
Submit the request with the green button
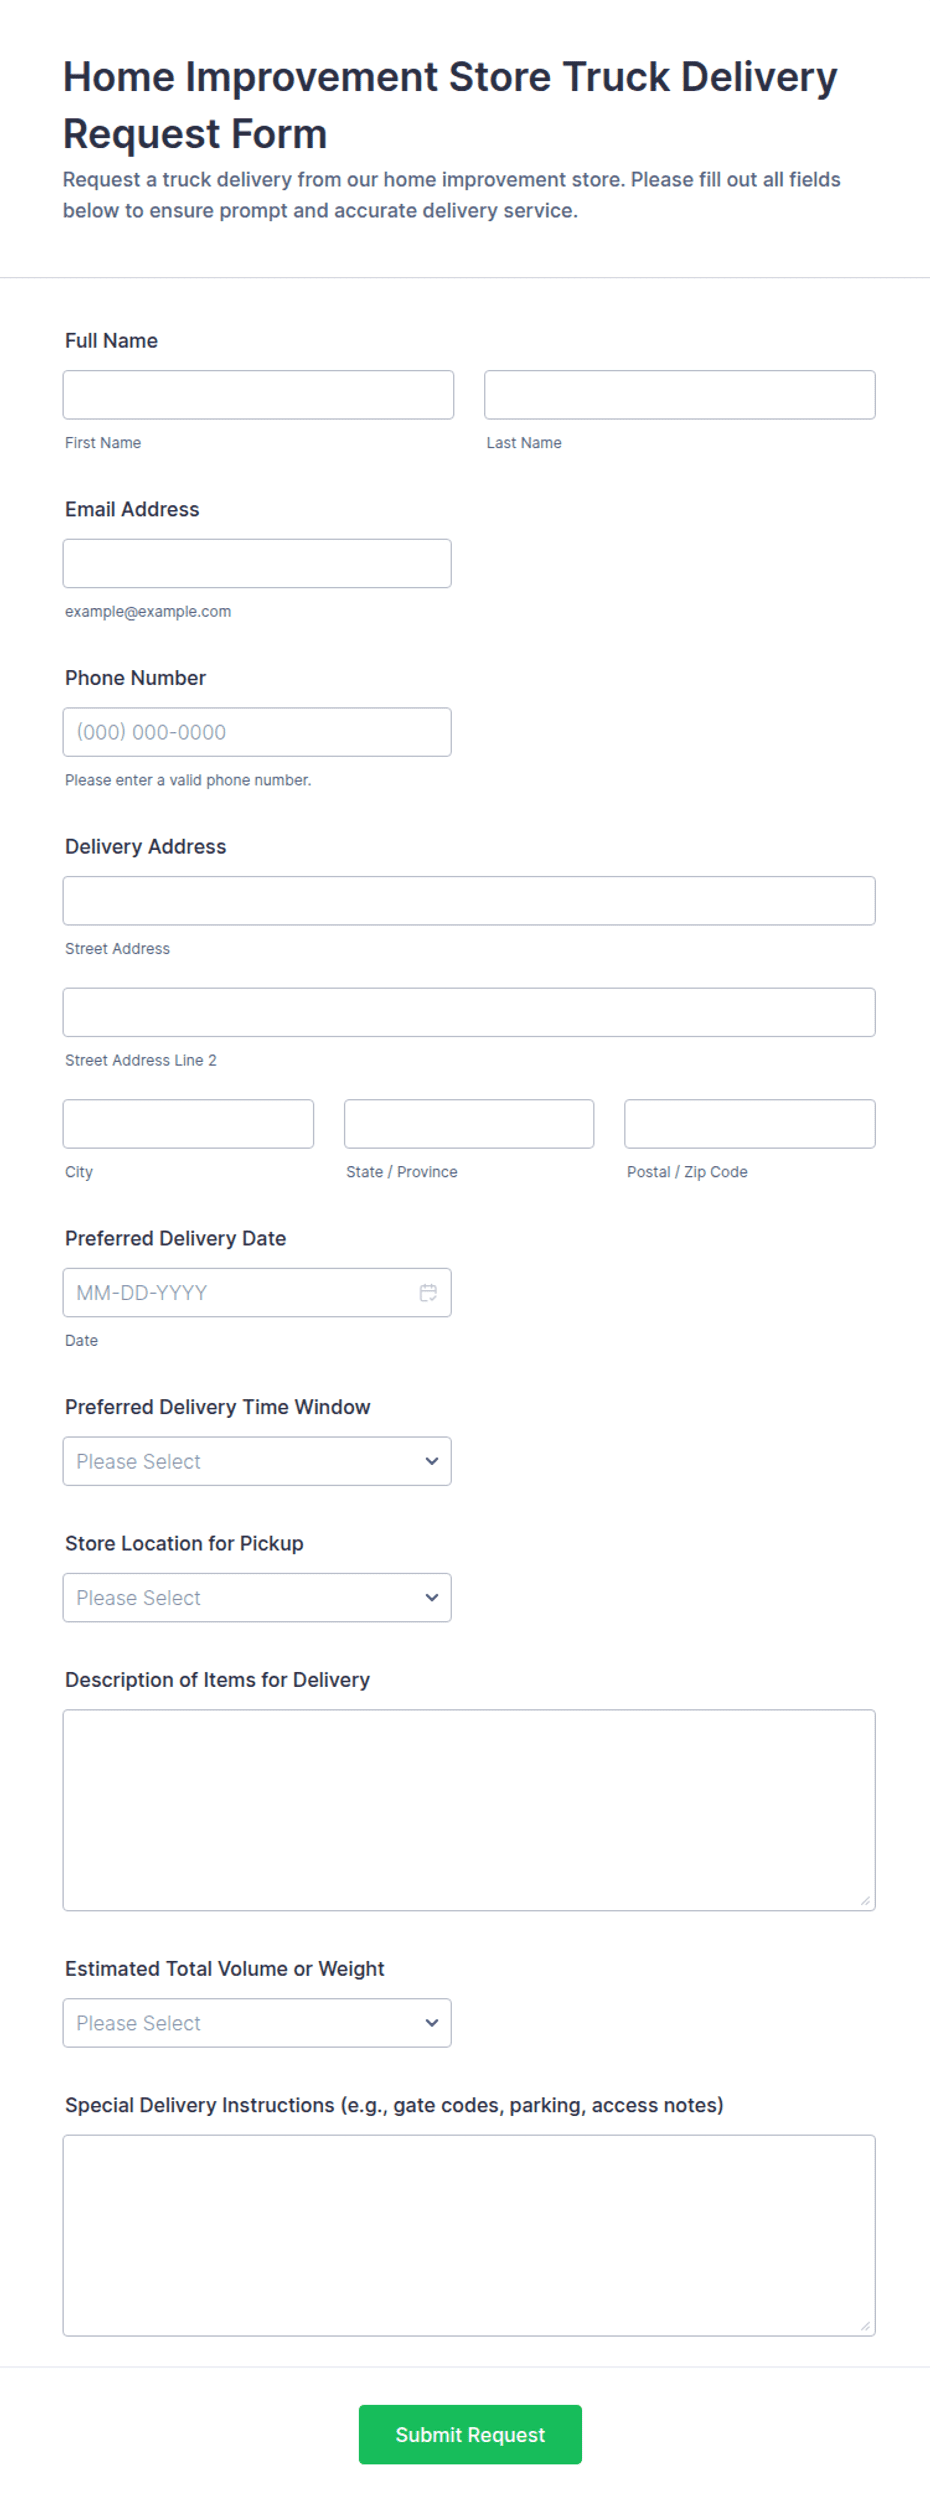[470, 2434]
